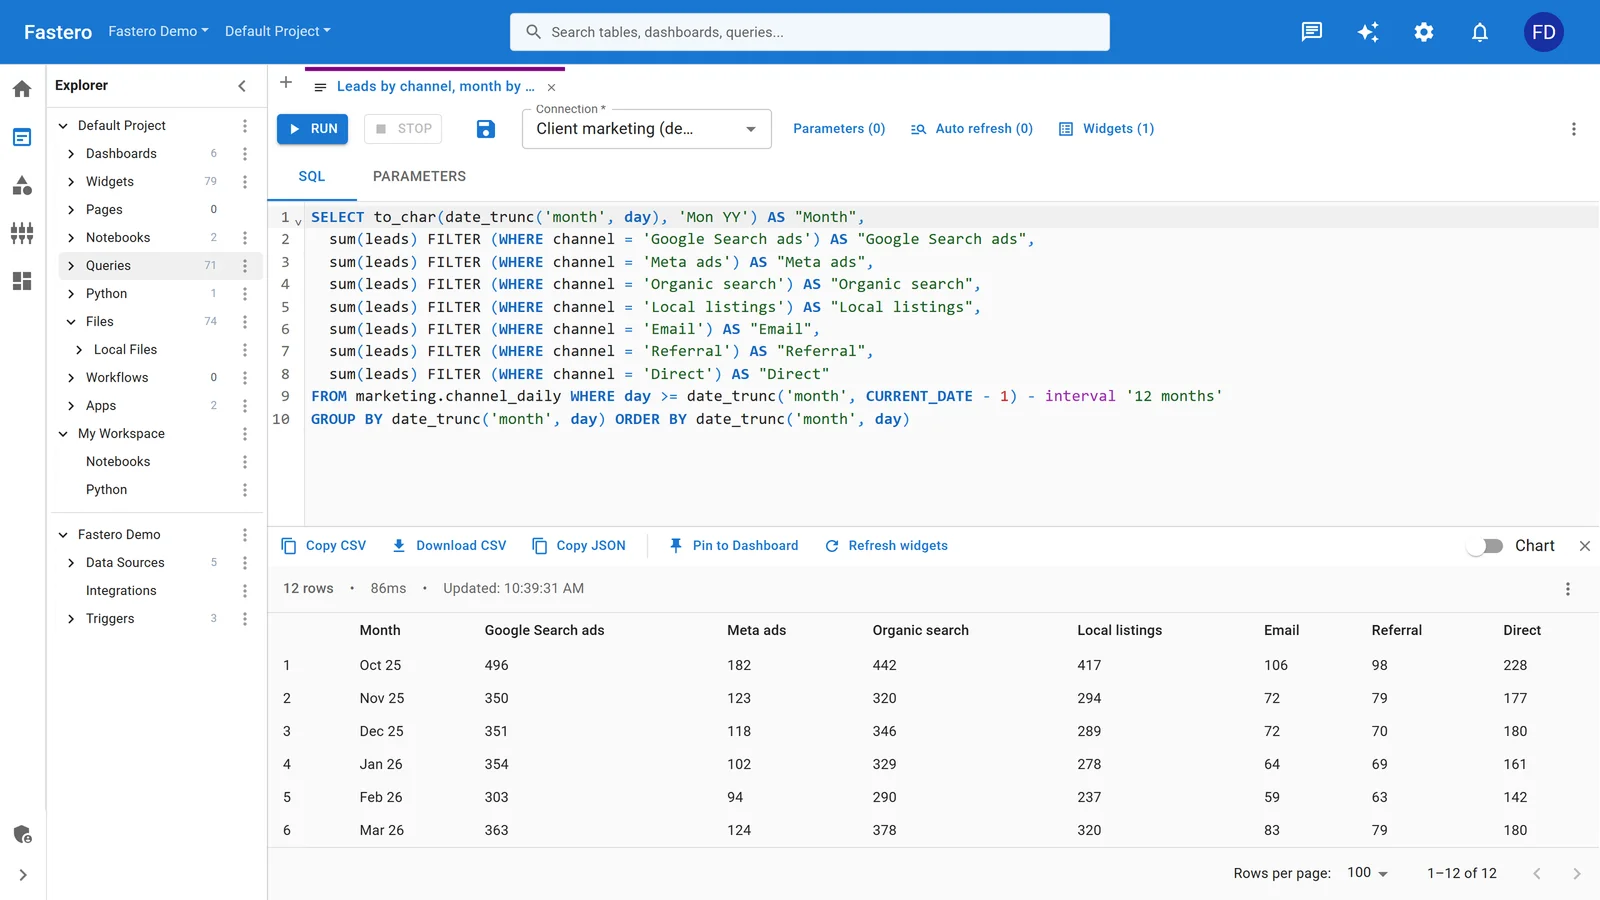Open the query editor more options menu
The height and width of the screenshot is (900, 1600).
(1574, 129)
